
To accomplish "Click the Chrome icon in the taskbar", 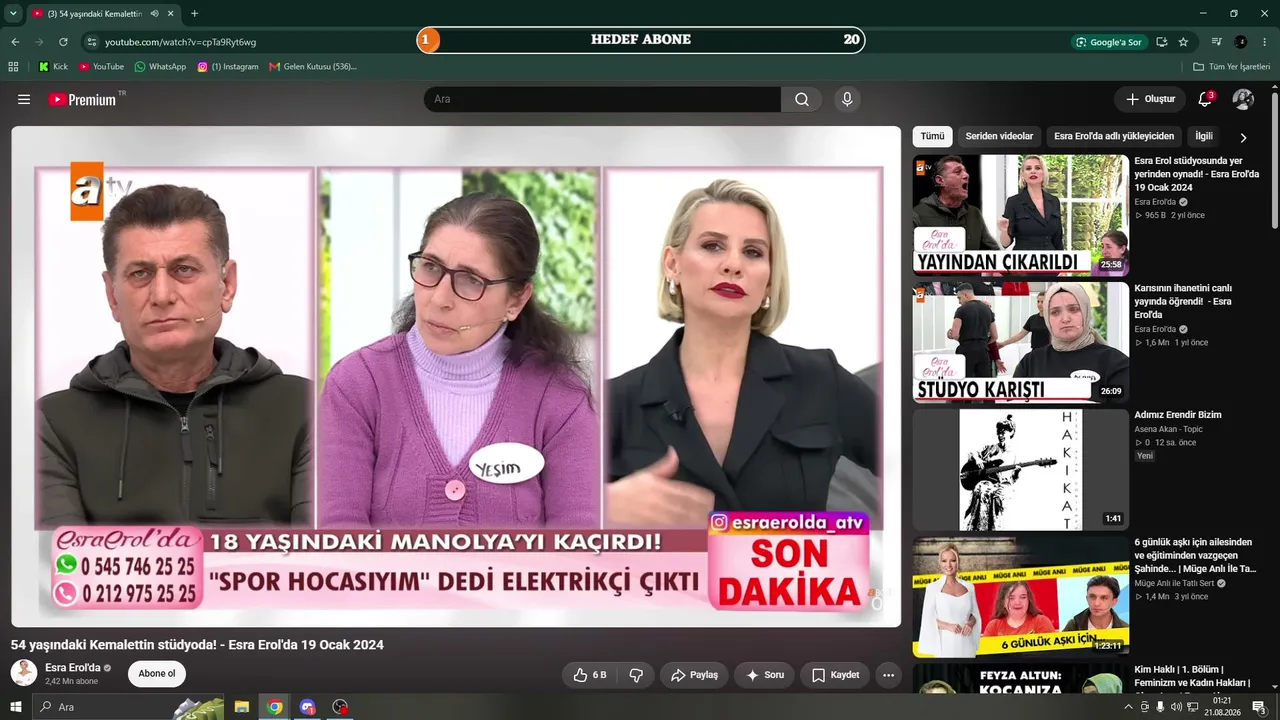I will (x=275, y=707).
